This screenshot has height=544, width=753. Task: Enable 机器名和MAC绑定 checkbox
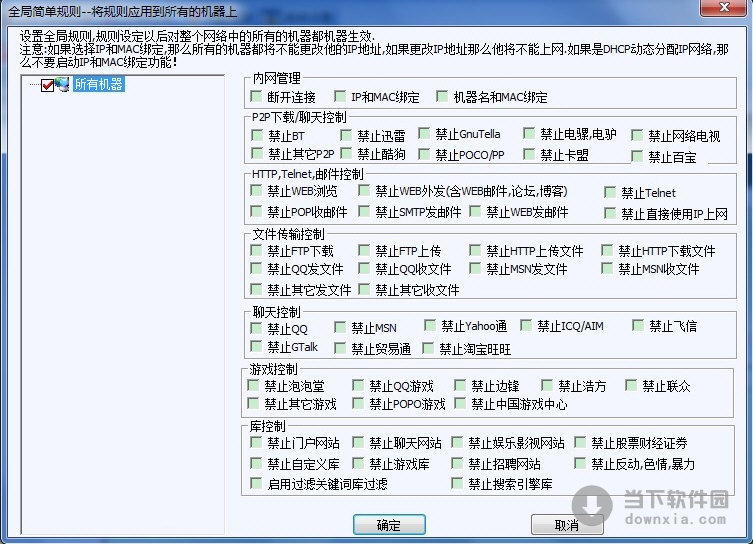pos(442,97)
